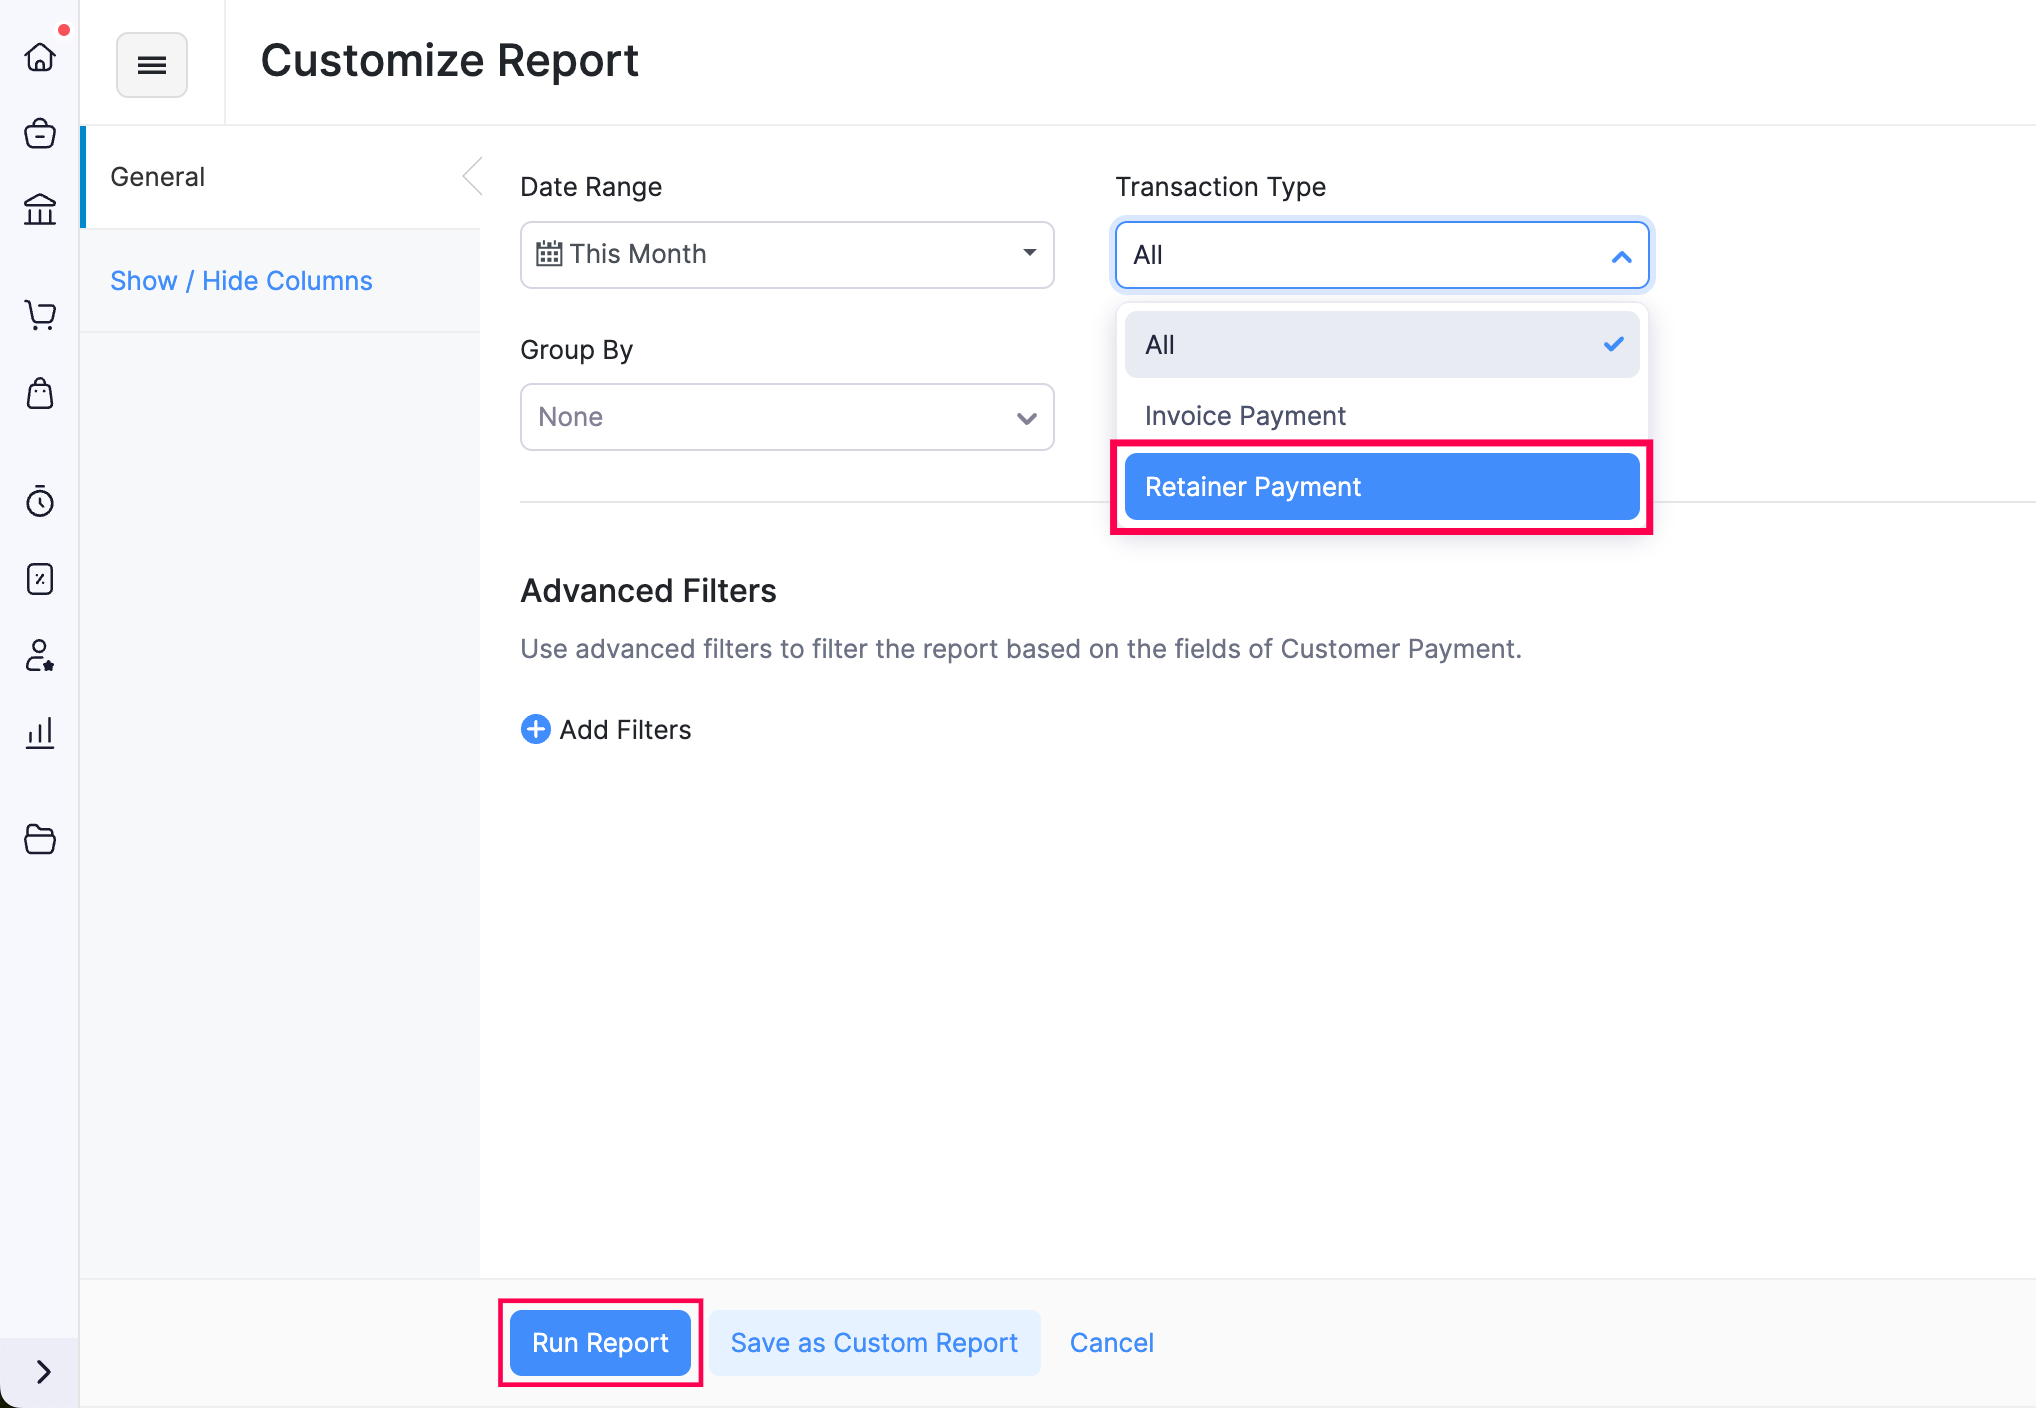Screen dimensions: 2036x1408
Task: Select All in Transaction Type list
Action: 1380,344
